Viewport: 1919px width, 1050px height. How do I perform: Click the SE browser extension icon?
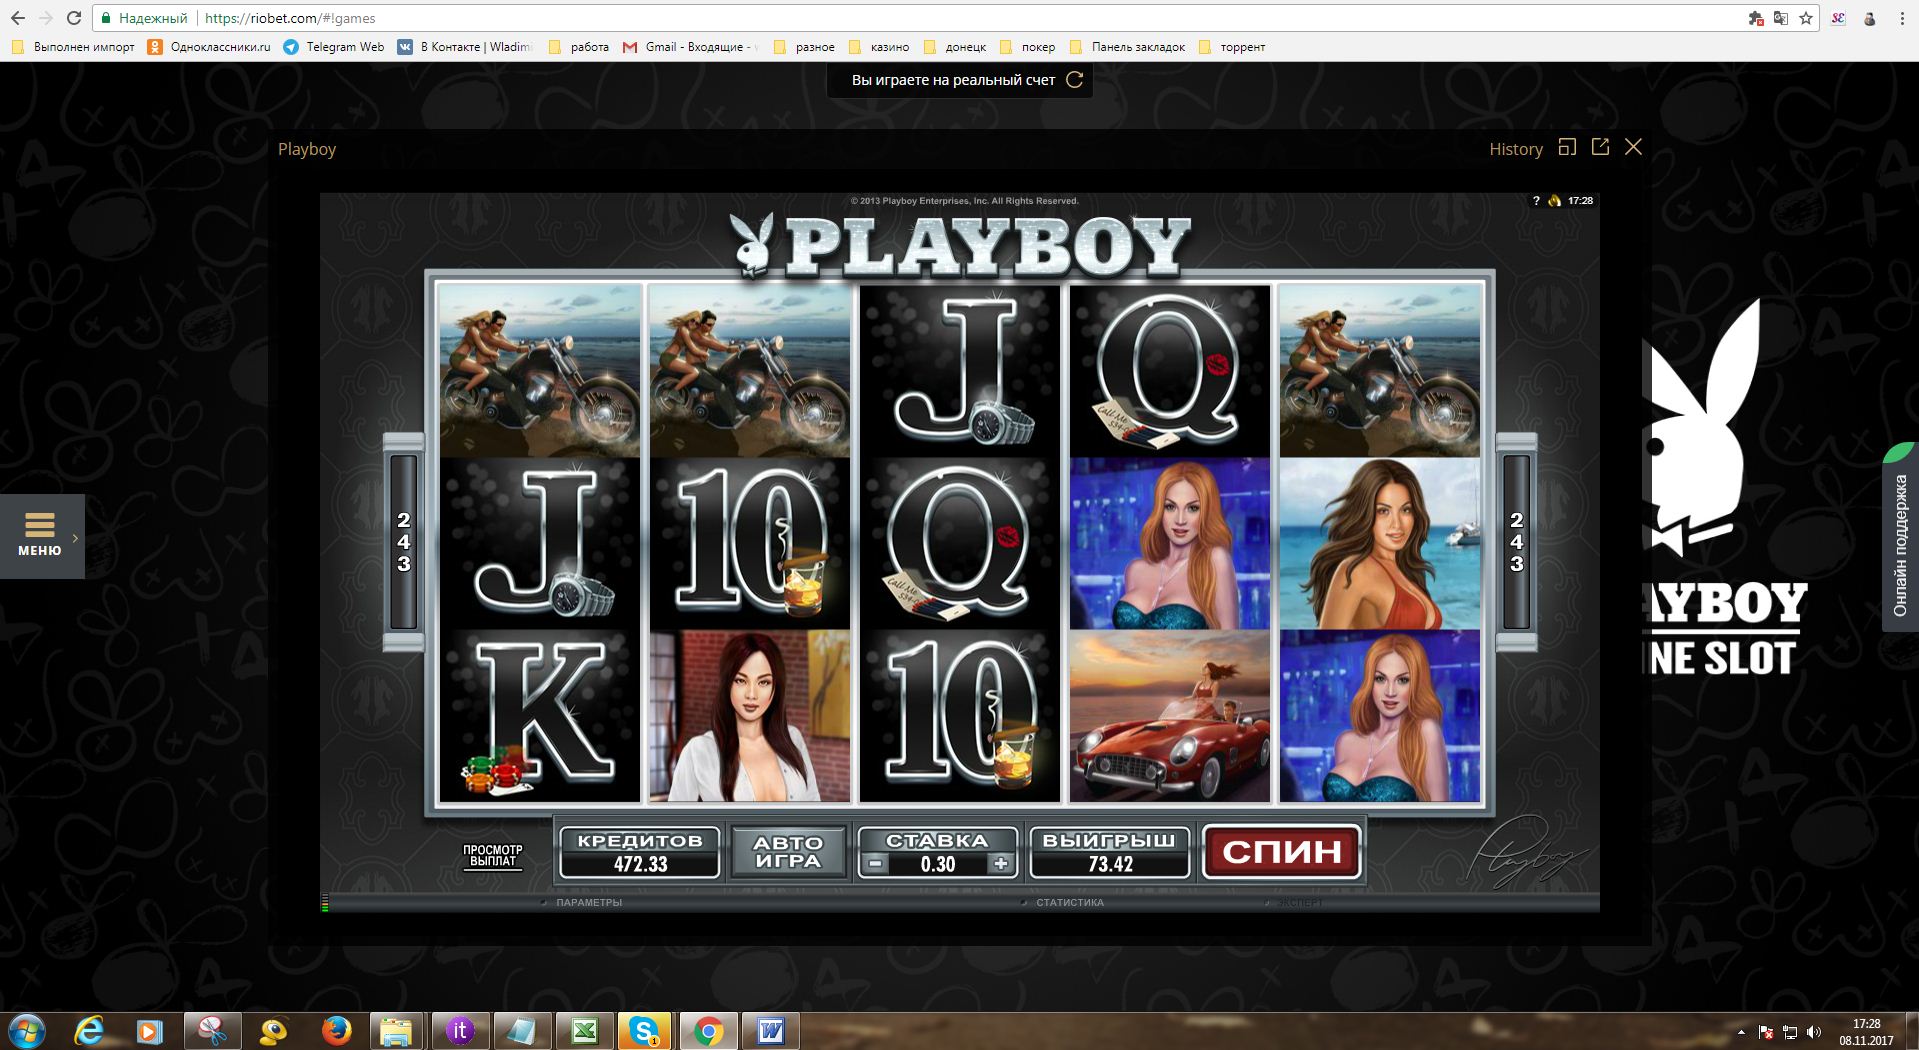coord(1838,18)
